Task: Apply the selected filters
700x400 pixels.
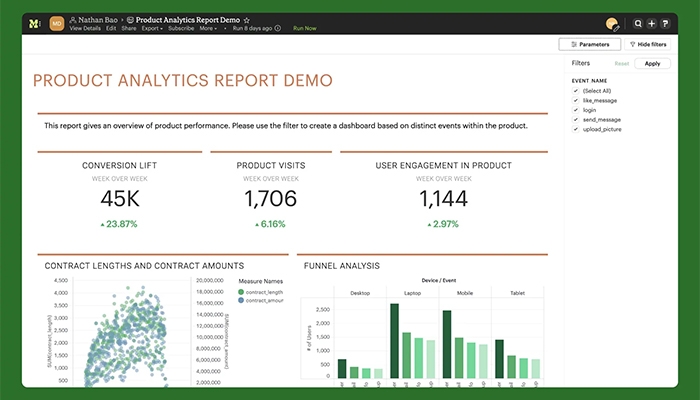Action: pyautogui.click(x=652, y=63)
